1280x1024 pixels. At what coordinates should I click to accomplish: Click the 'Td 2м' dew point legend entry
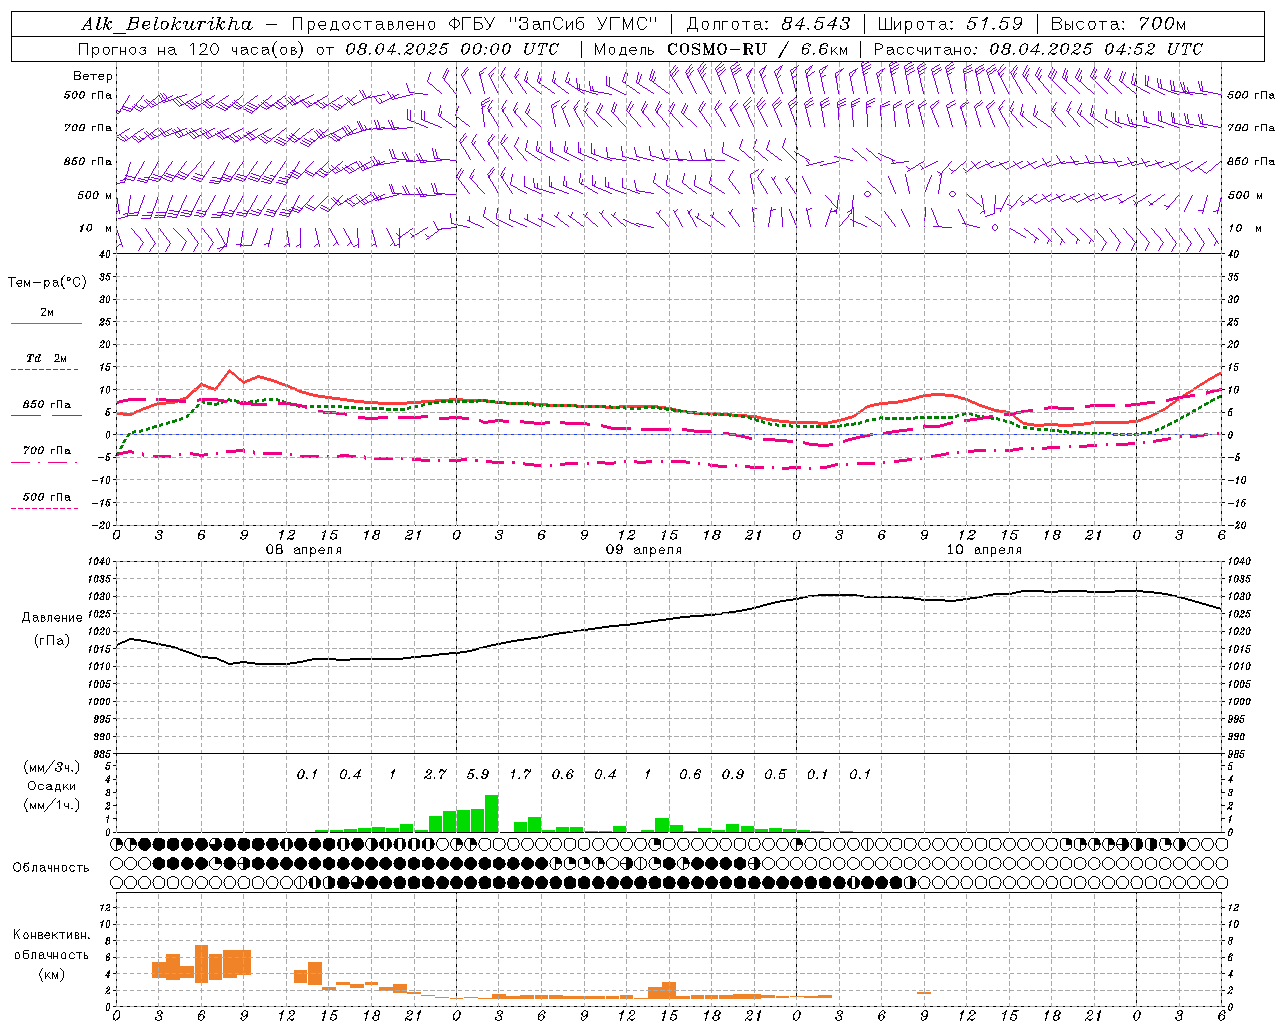click(x=46, y=358)
